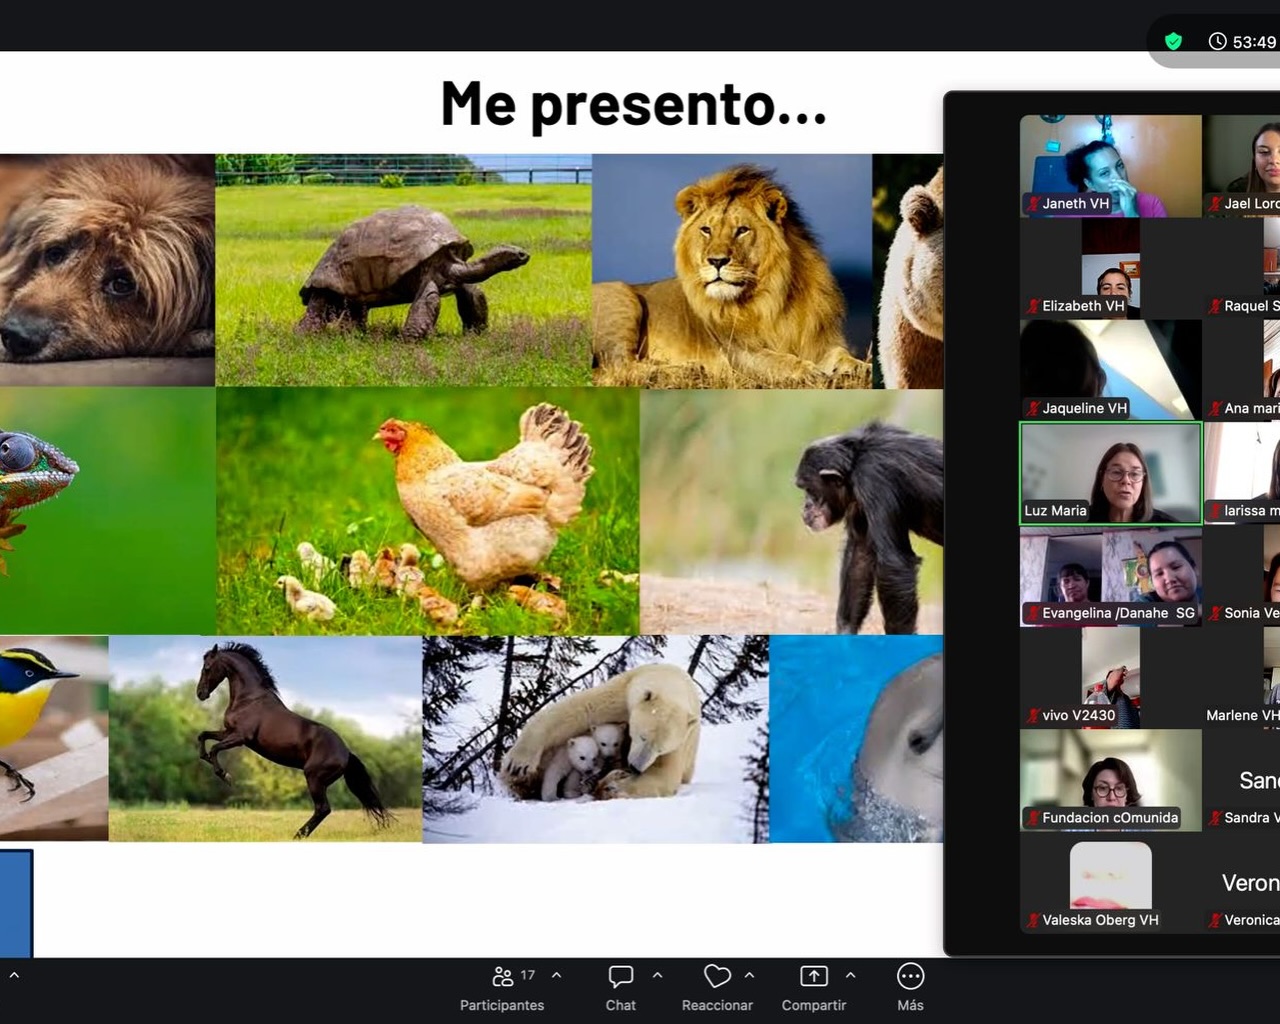Click the Compartir screen share icon
This screenshot has width=1280, height=1024.
coord(814,976)
